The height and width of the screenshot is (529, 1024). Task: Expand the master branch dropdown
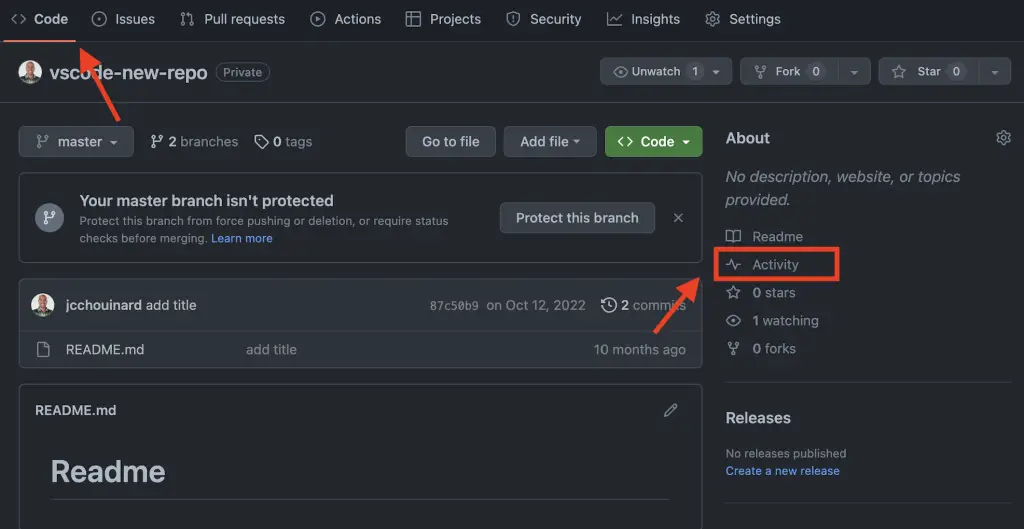pyautogui.click(x=76, y=142)
